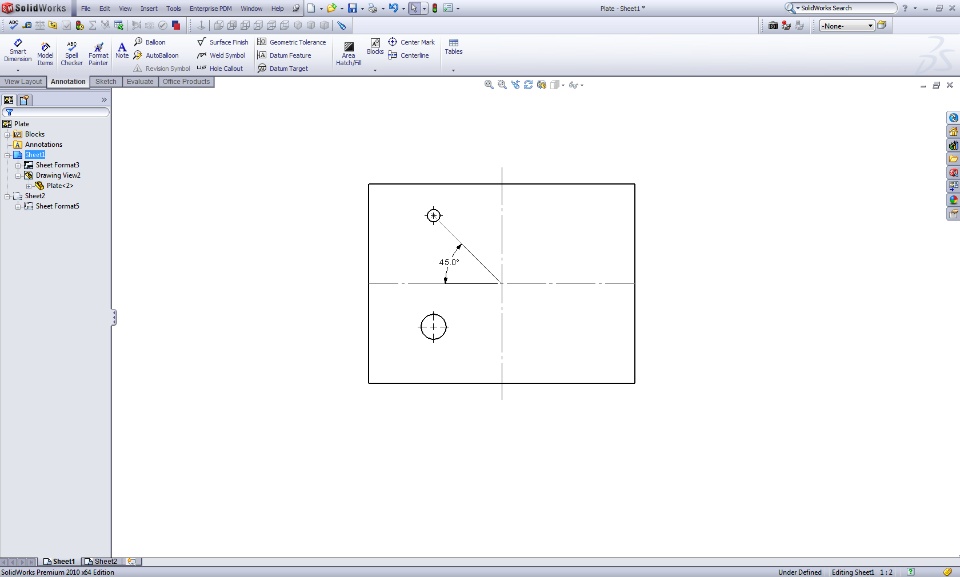Add a Weld Symbol
This screenshot has width=960, height=577.
[220, 55]
